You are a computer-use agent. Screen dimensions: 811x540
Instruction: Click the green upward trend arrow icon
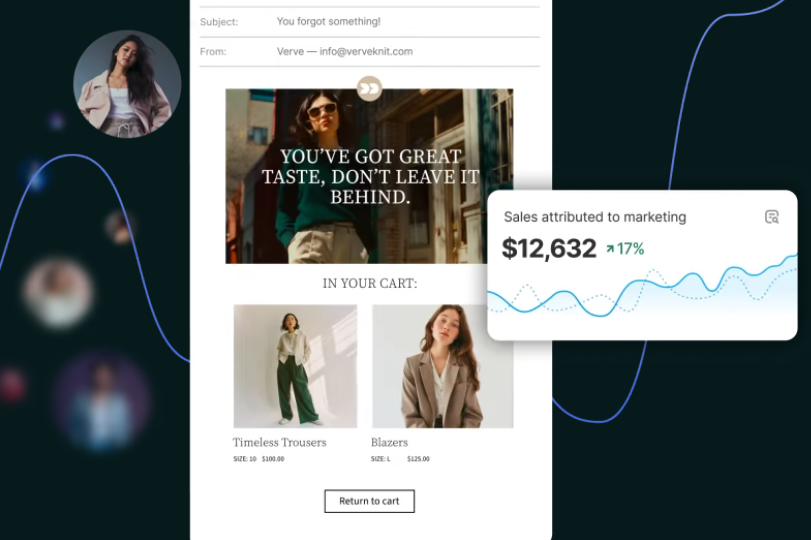pyautogui.click(x=610, y=249)
